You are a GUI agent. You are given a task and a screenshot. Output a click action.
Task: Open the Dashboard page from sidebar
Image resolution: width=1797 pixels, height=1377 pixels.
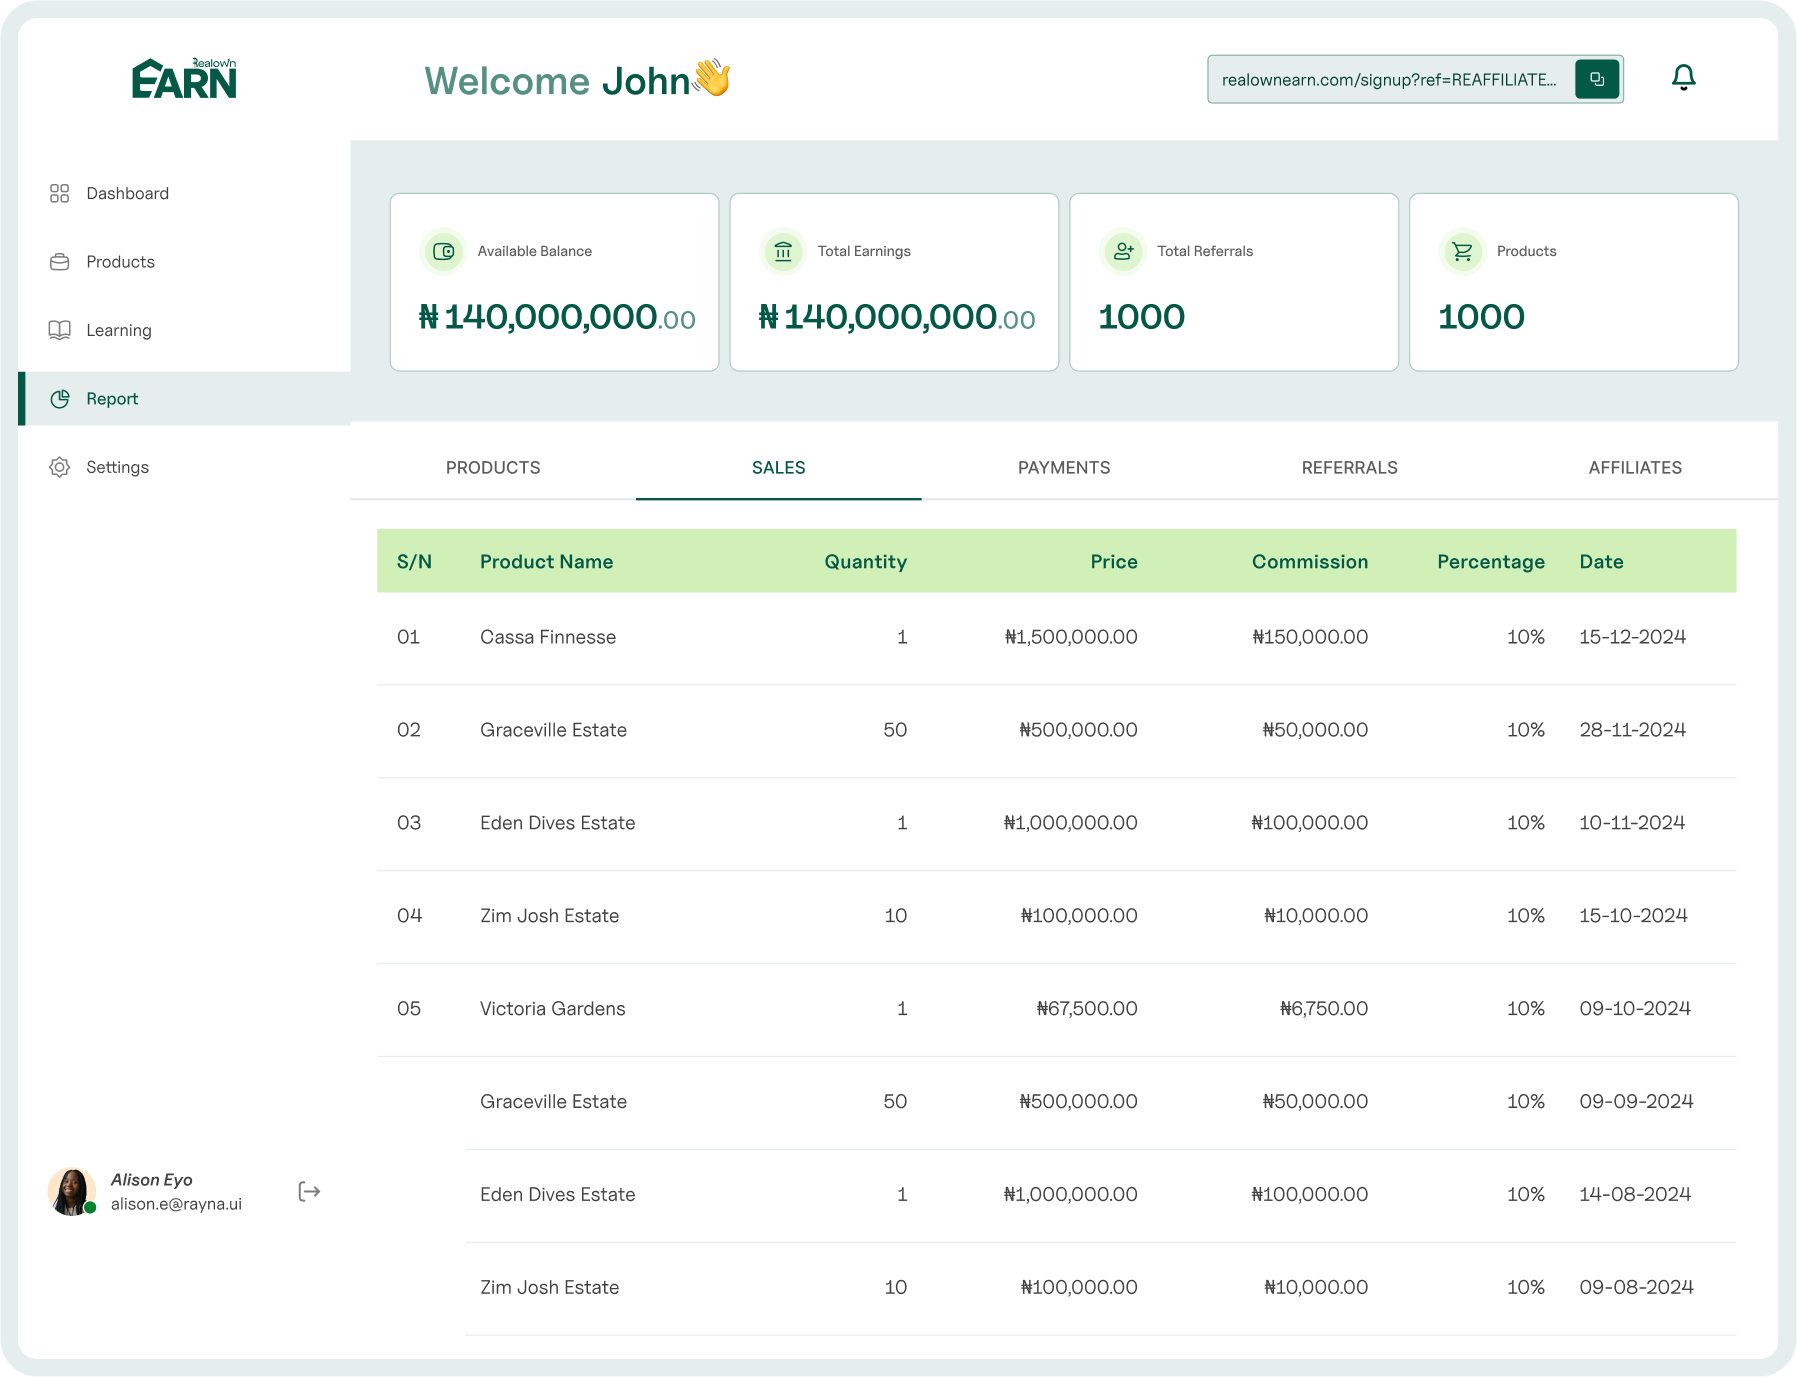pos(127,193)
